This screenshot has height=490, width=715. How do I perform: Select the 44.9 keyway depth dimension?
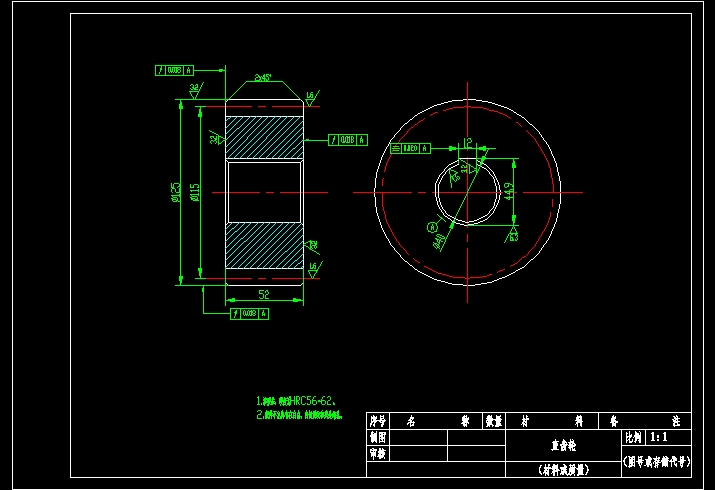point(509,191)
